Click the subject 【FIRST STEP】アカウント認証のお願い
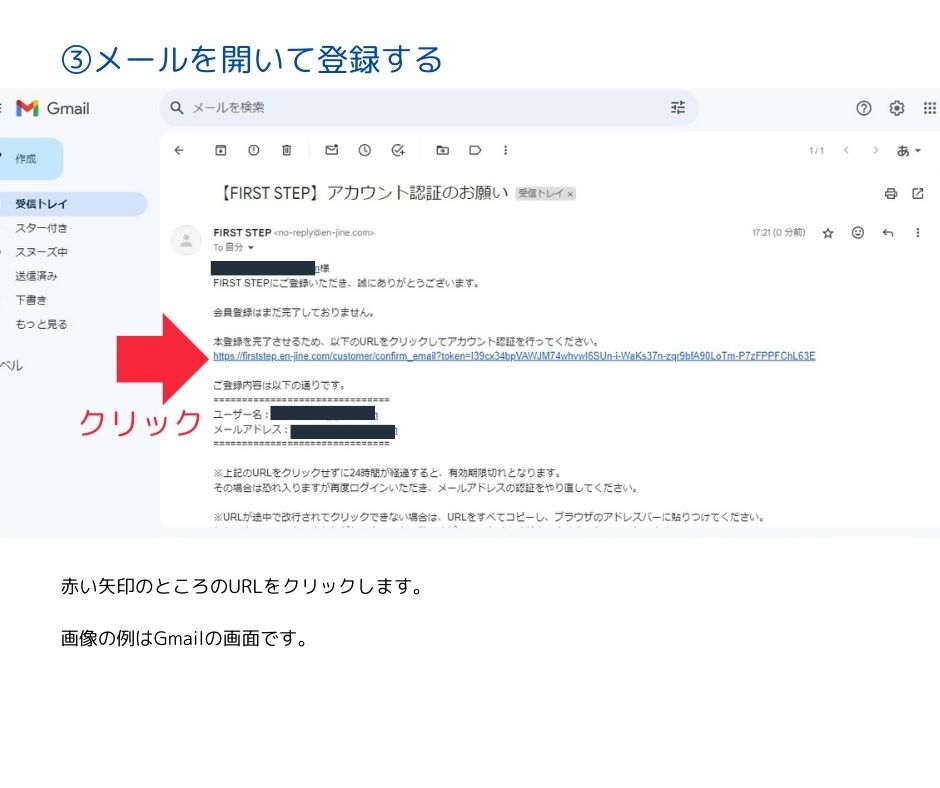 363,193
